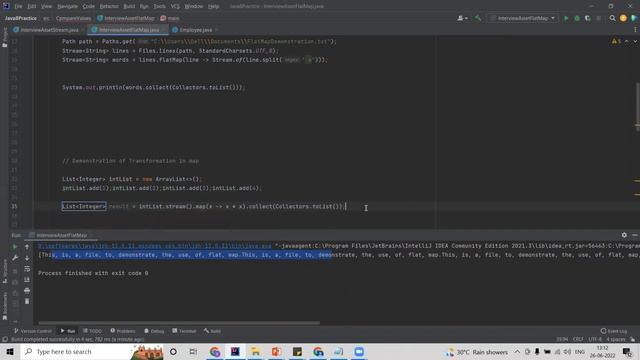640x360 pixels.
Task: Open Debug tool window
Action: pos(154,331)
